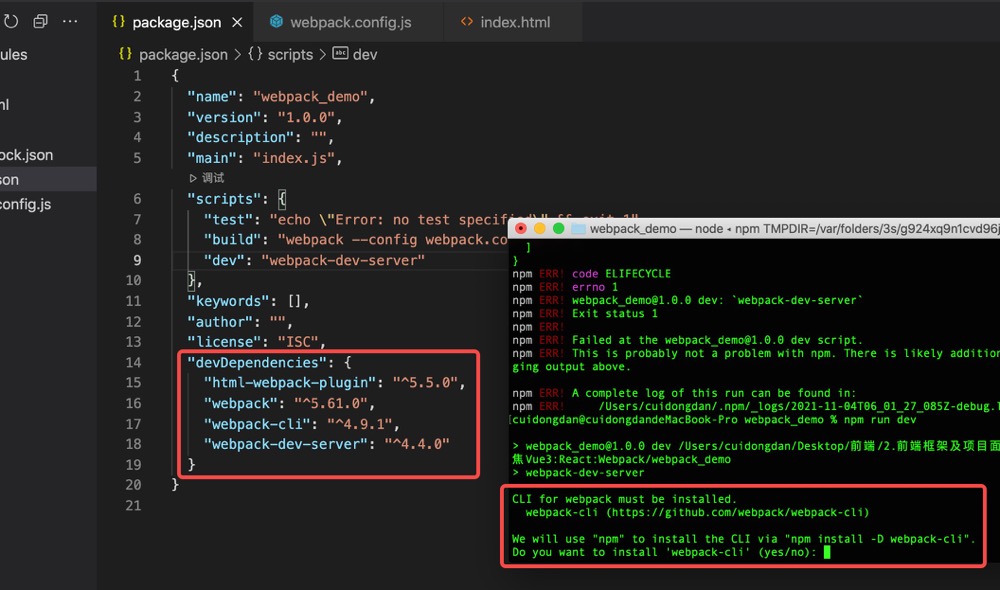Click the "index.js" main value

(294, 158)
